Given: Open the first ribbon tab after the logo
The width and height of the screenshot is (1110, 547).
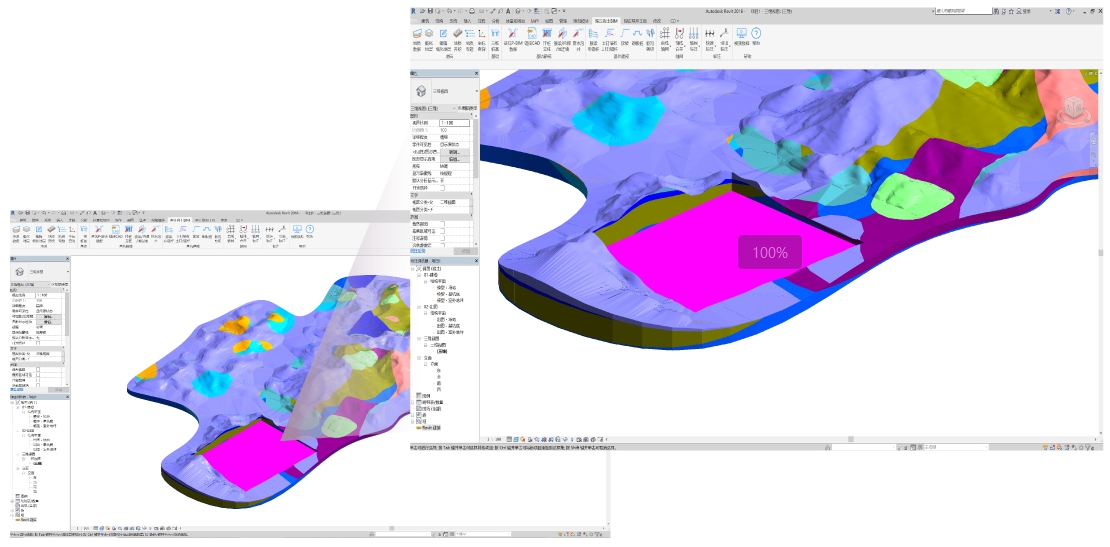Looking at the screenshot, I should (425, 20).
